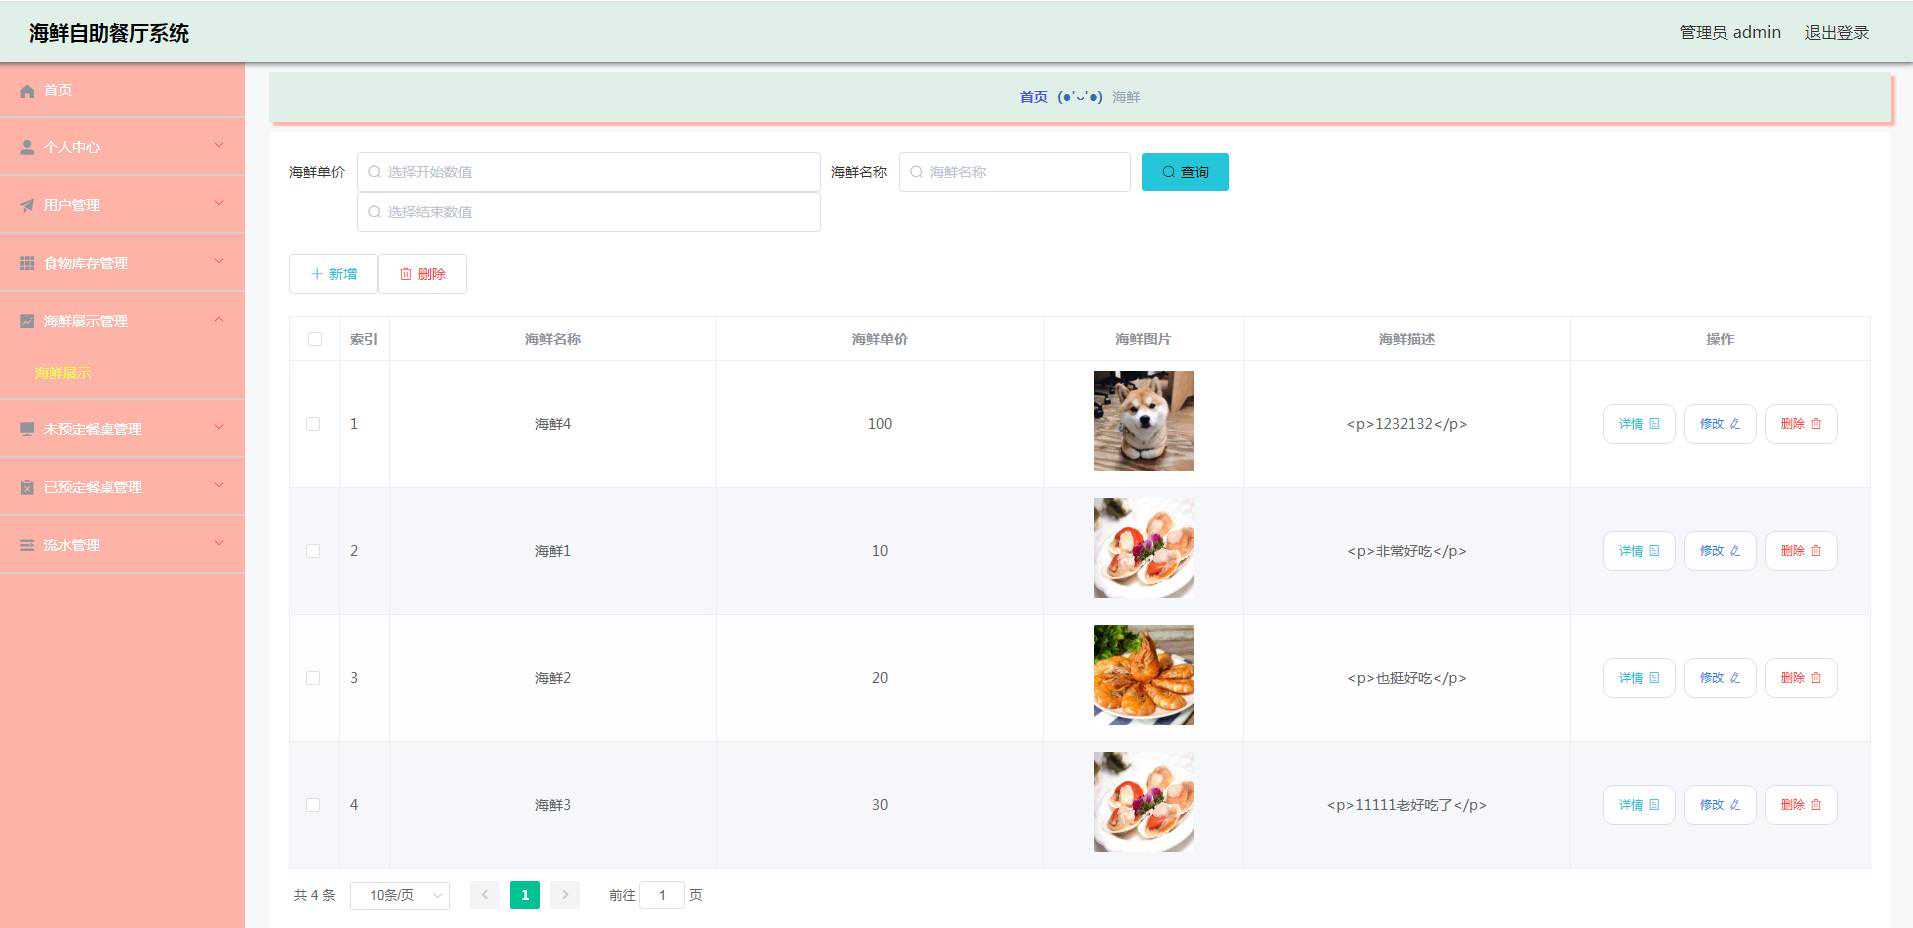The height and width of the screenshot is (928, 1913).
Task: Click the search icon in 海鲜名称 field
Action: (916, 172)
